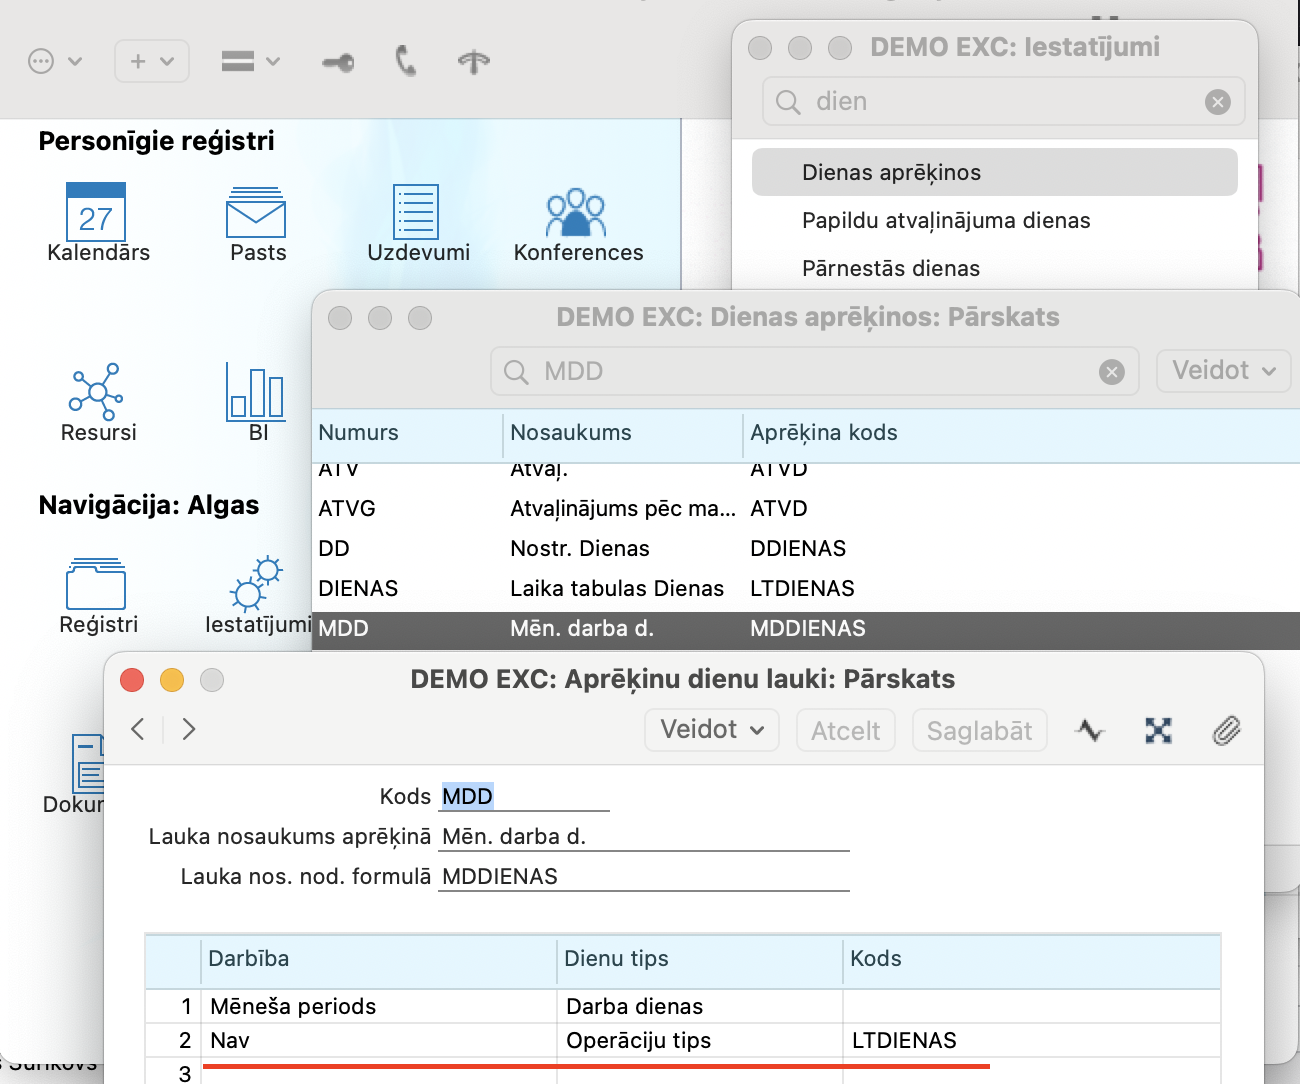Open the Kalendārs calendar icon
This screenshot has height=1084, width=1300.
(96, 212)
